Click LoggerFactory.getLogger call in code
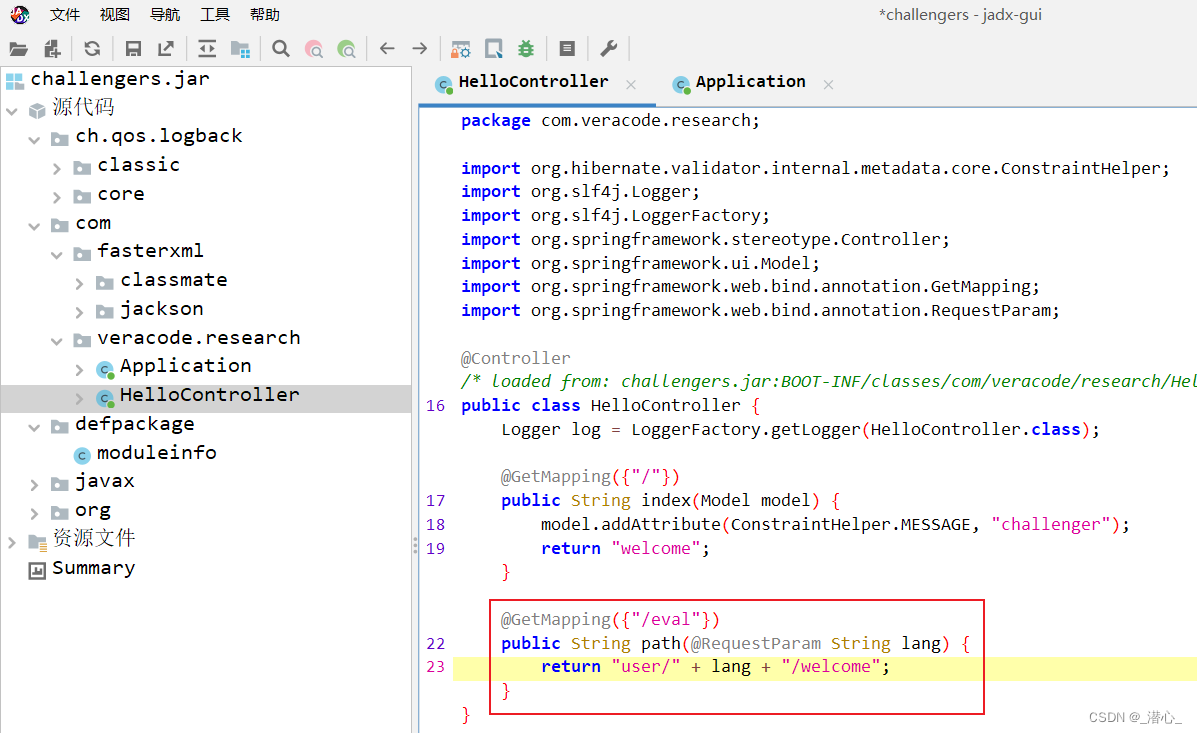1197x733 pixels. coord(745,430)
